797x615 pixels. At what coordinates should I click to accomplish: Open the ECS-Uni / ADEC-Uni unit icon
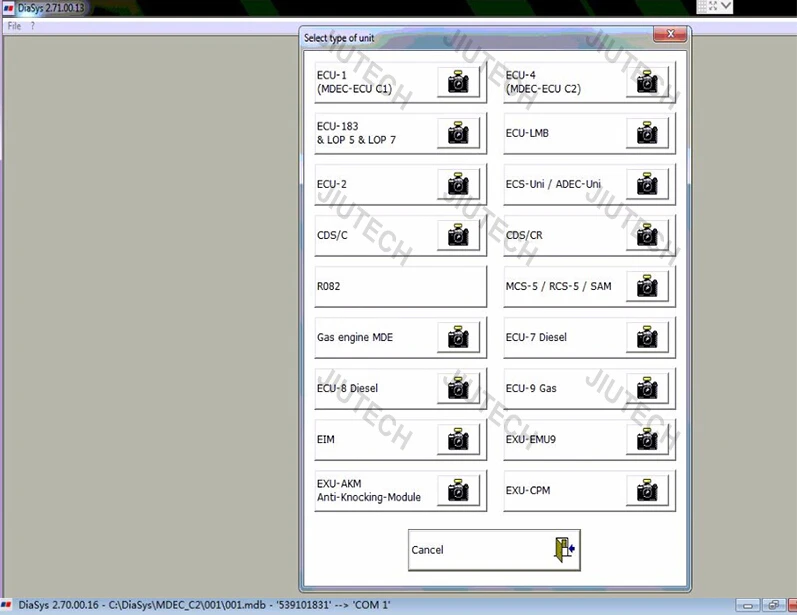click(647, 184)
